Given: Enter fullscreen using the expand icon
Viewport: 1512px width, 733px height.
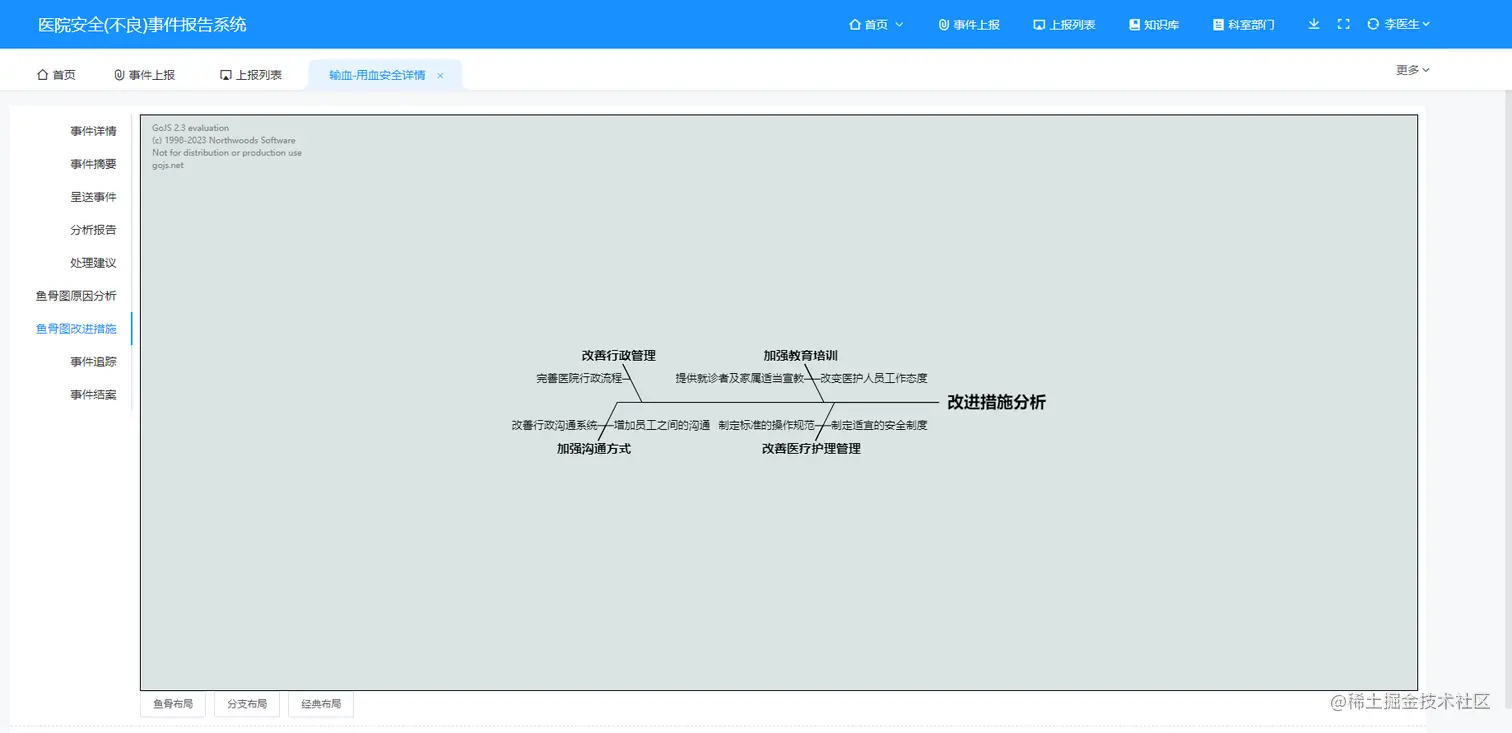Looking at the screenshot, I should [x=1343, y=24].
